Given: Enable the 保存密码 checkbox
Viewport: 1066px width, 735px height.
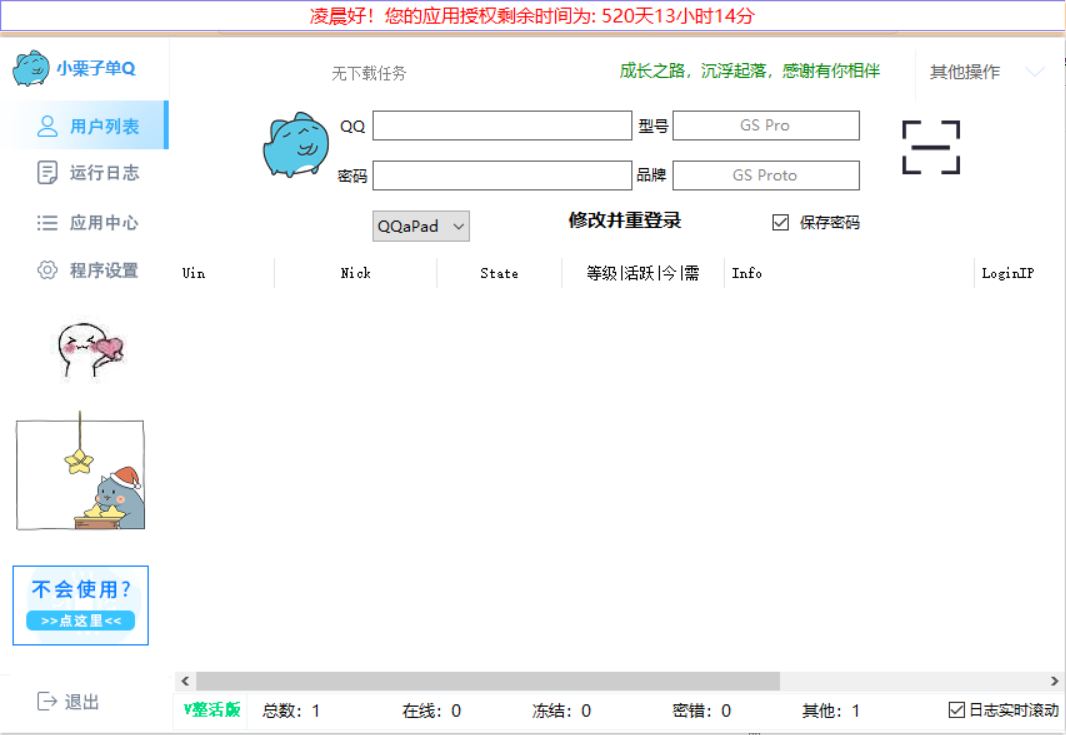Looking at the screenshot, I should [781, 222].
